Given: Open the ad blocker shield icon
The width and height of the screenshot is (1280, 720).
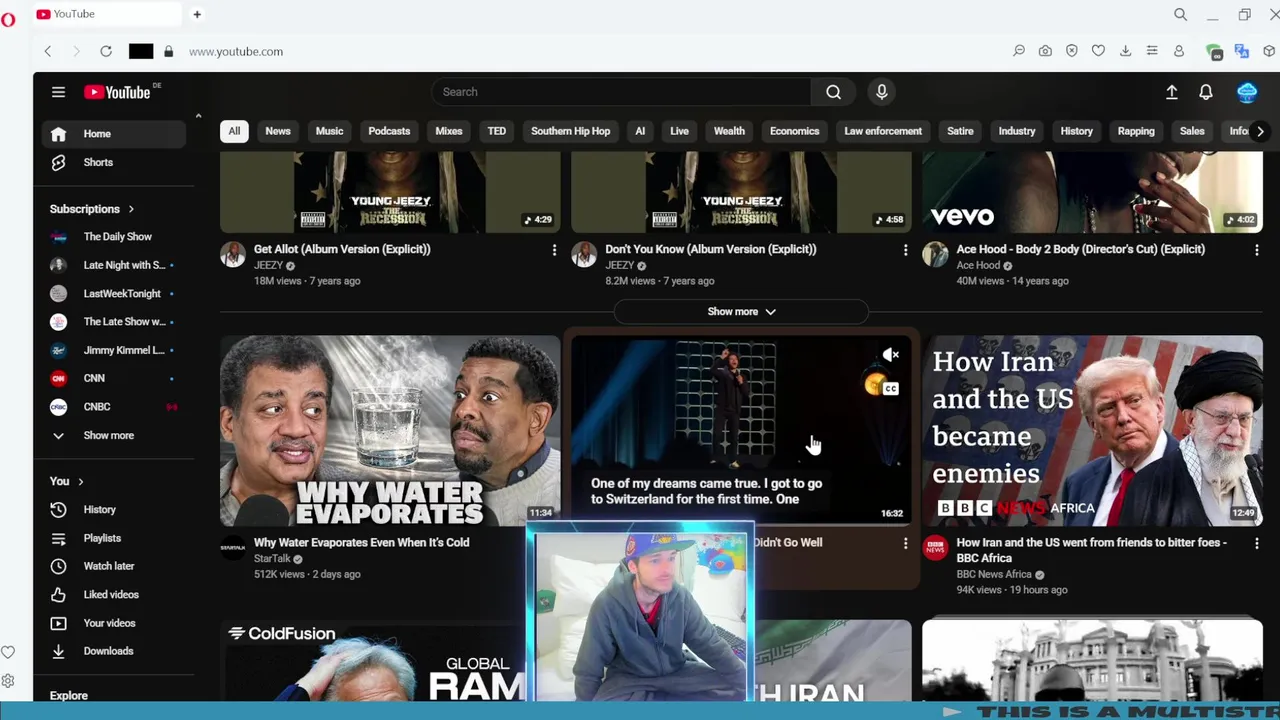Looking at the screenshot, I should point(1072,51).
